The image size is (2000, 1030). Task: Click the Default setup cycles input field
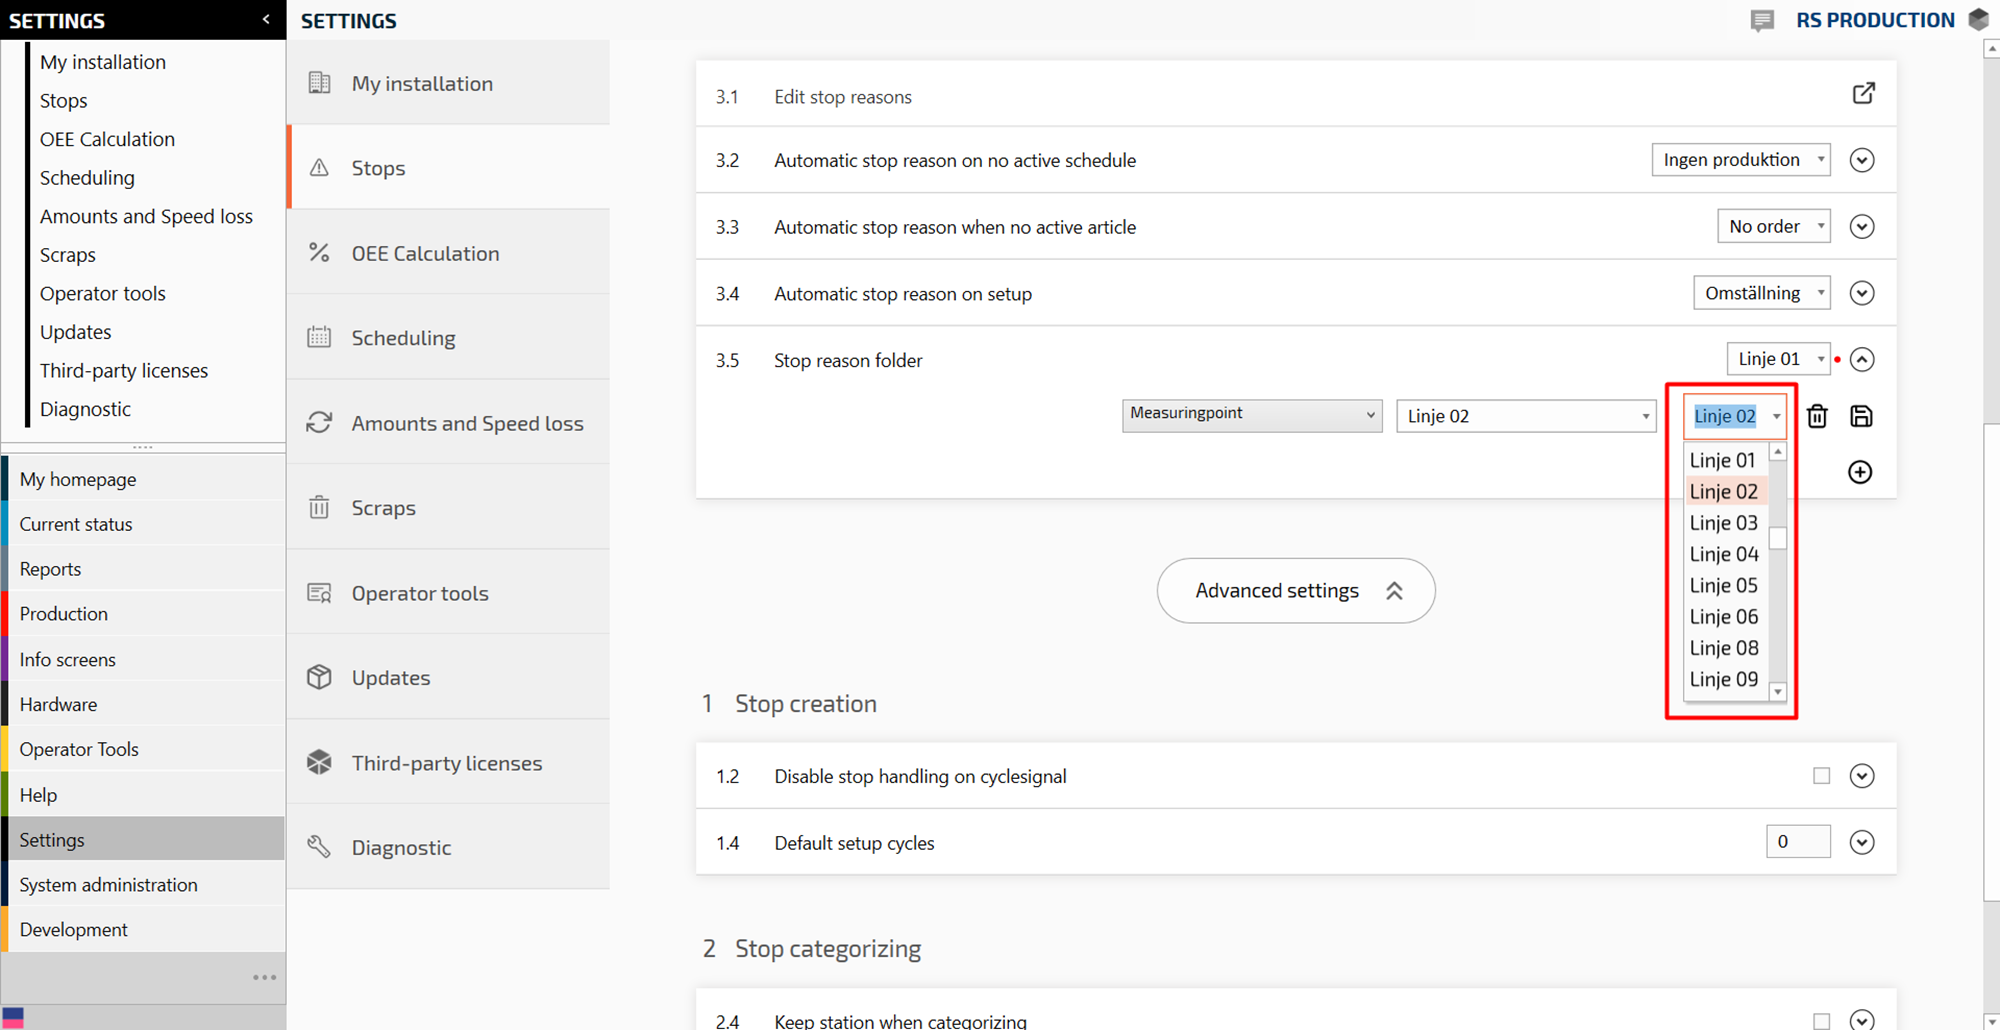[1797, 842]
